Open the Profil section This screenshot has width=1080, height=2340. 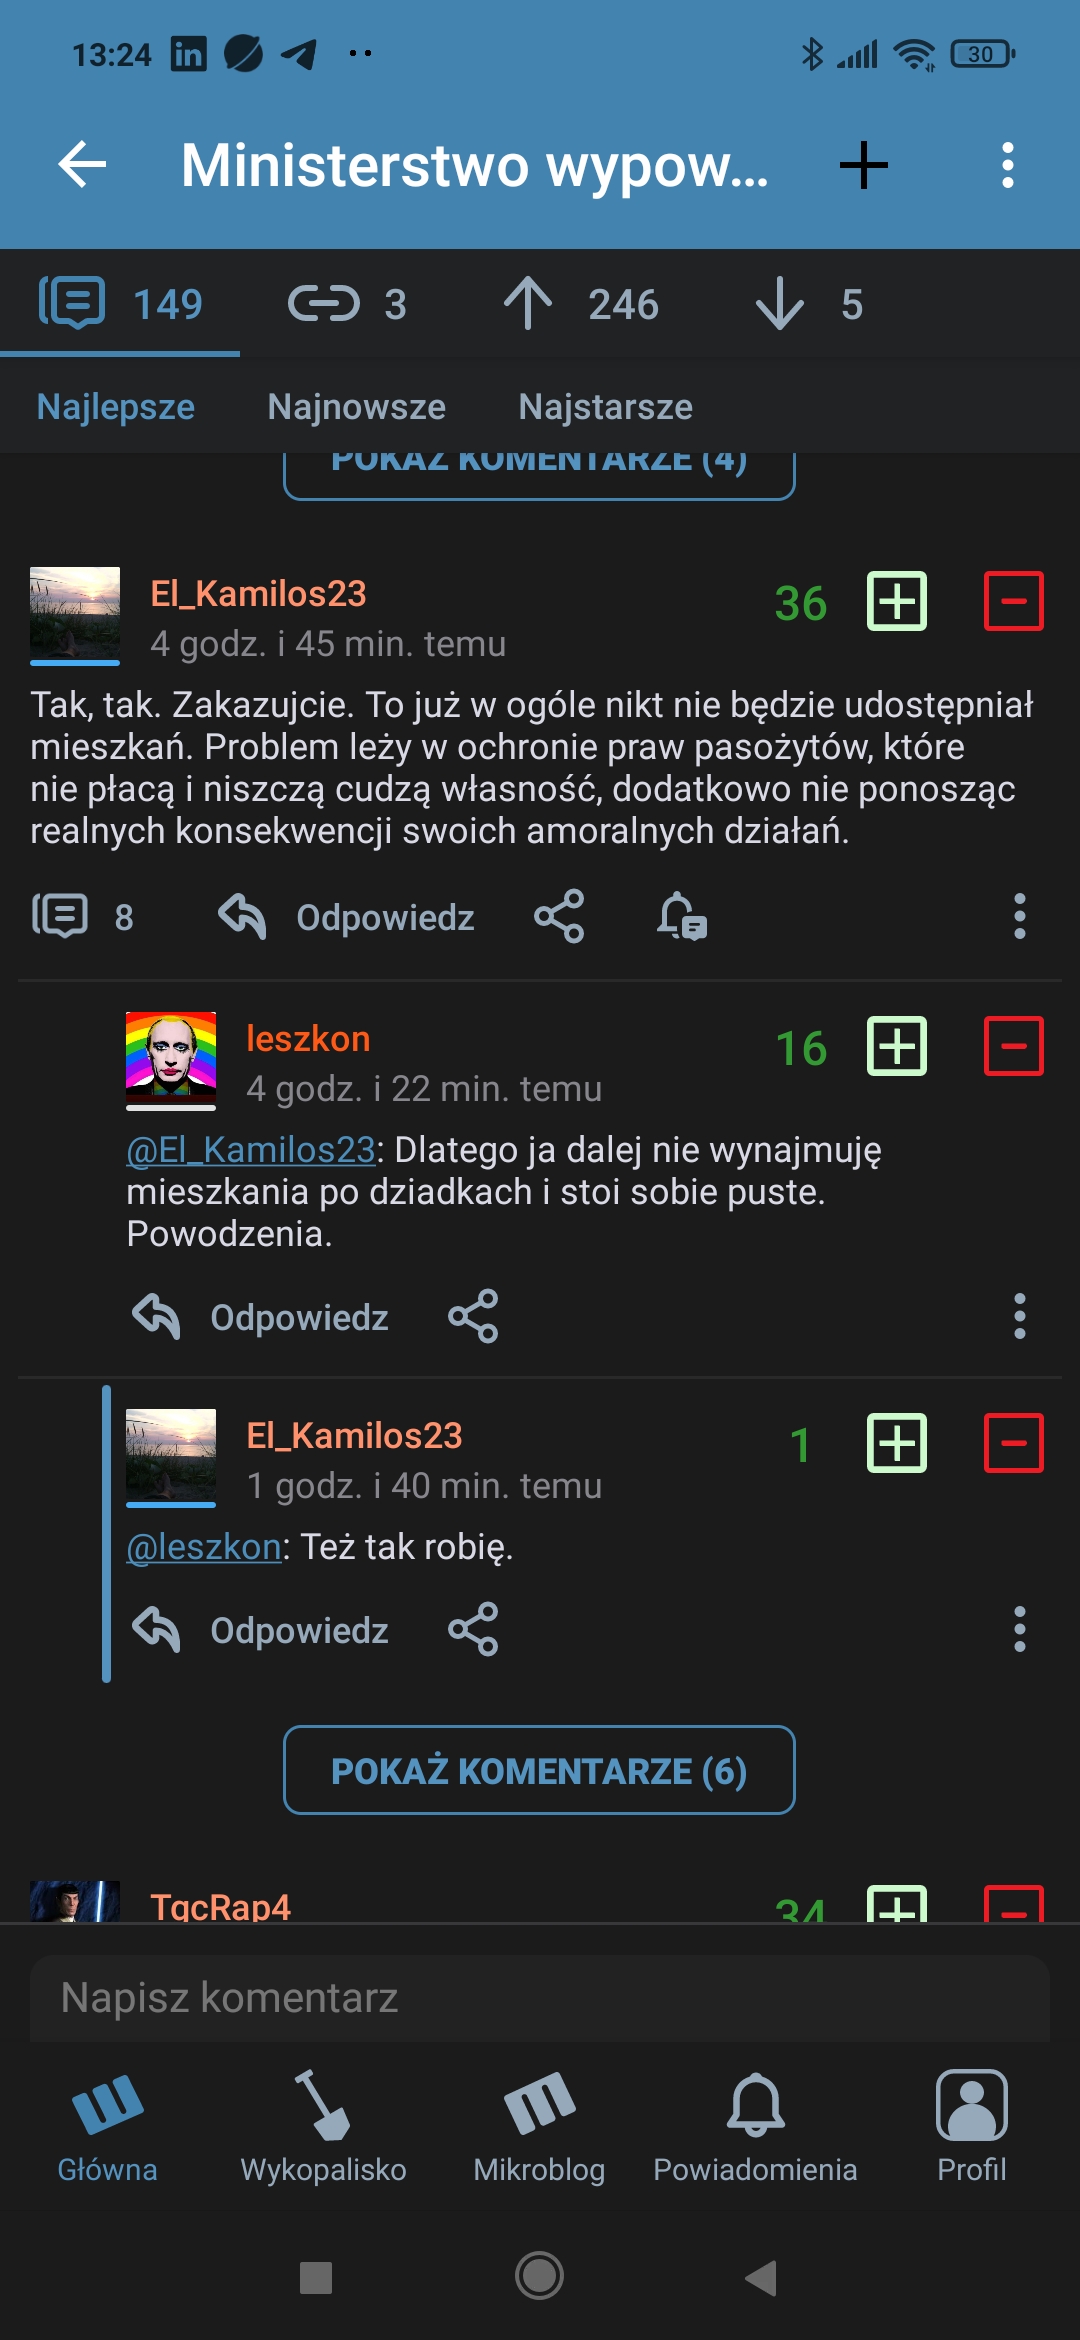(x=971, y=2126)
